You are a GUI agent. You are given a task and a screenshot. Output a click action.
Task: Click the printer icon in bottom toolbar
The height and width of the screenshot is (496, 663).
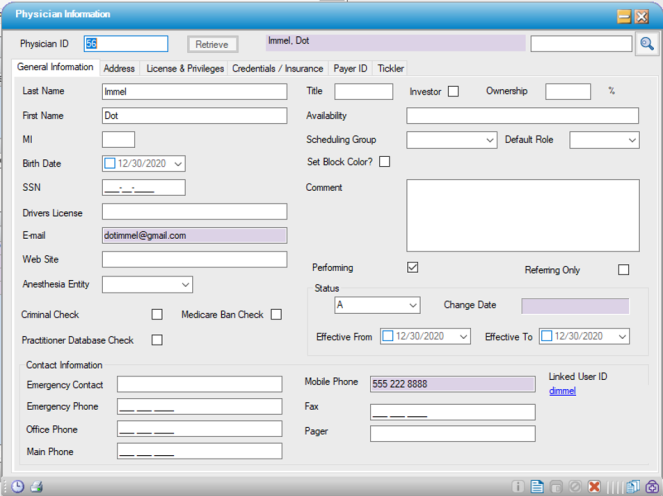(37, 487)
